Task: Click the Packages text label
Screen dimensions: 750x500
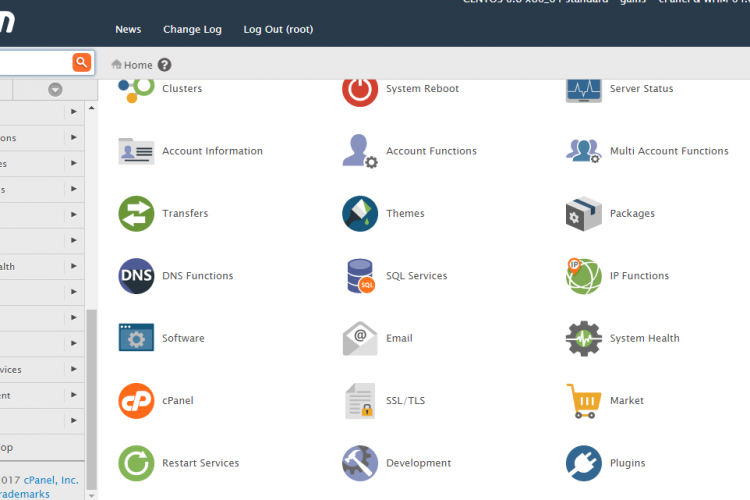Action: 632,213
